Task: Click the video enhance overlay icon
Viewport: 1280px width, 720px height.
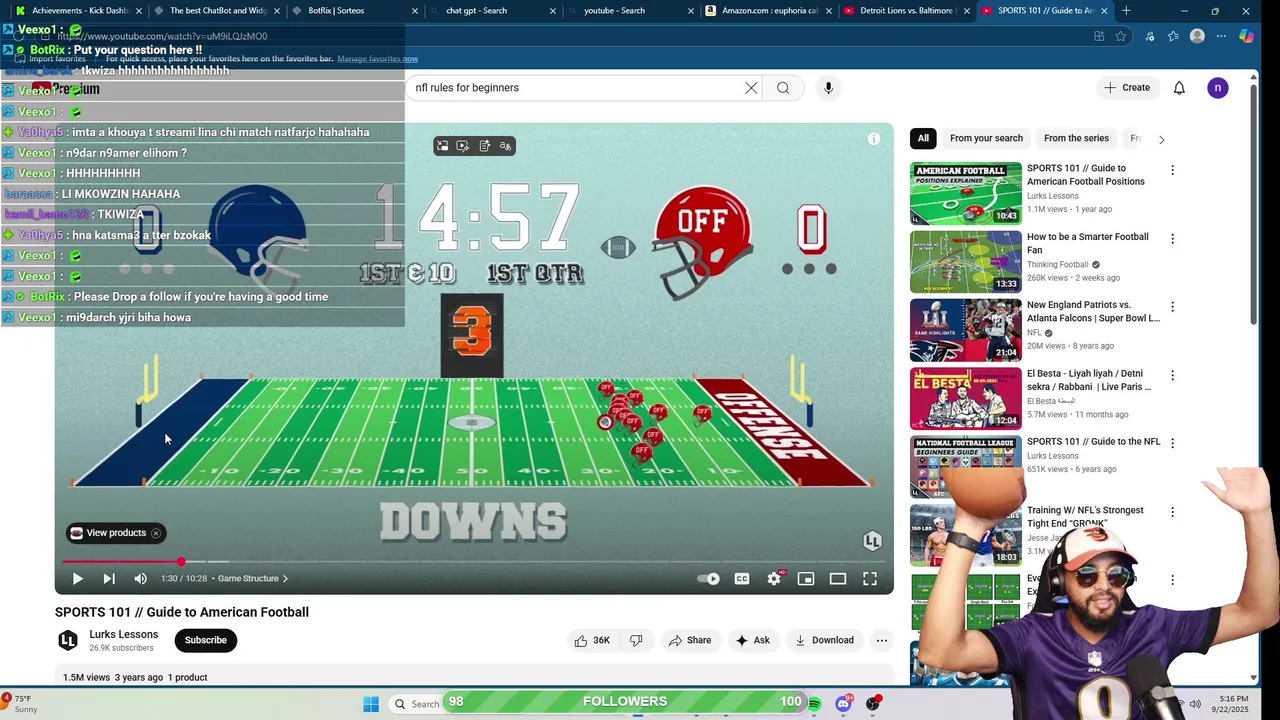Action: [x=463, y=146]
